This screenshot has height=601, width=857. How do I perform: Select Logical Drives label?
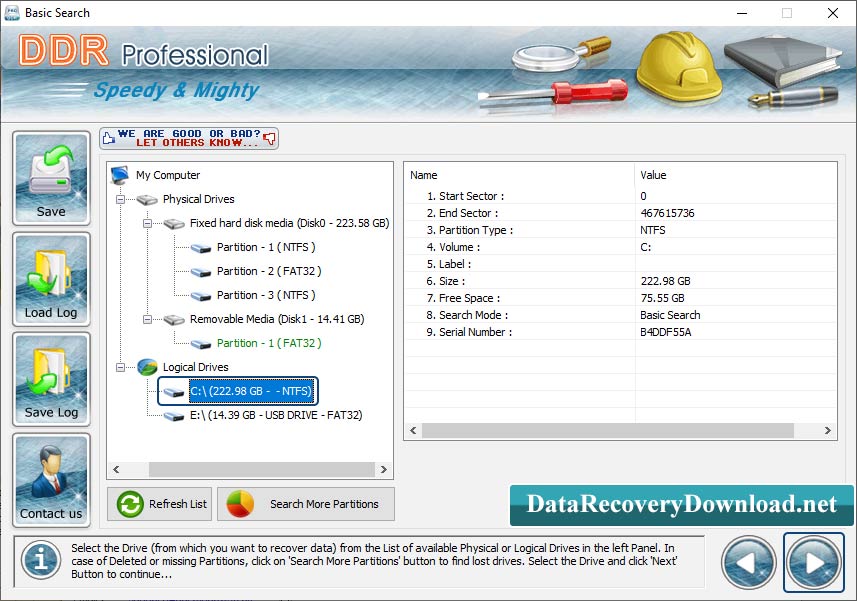(195, 367)
